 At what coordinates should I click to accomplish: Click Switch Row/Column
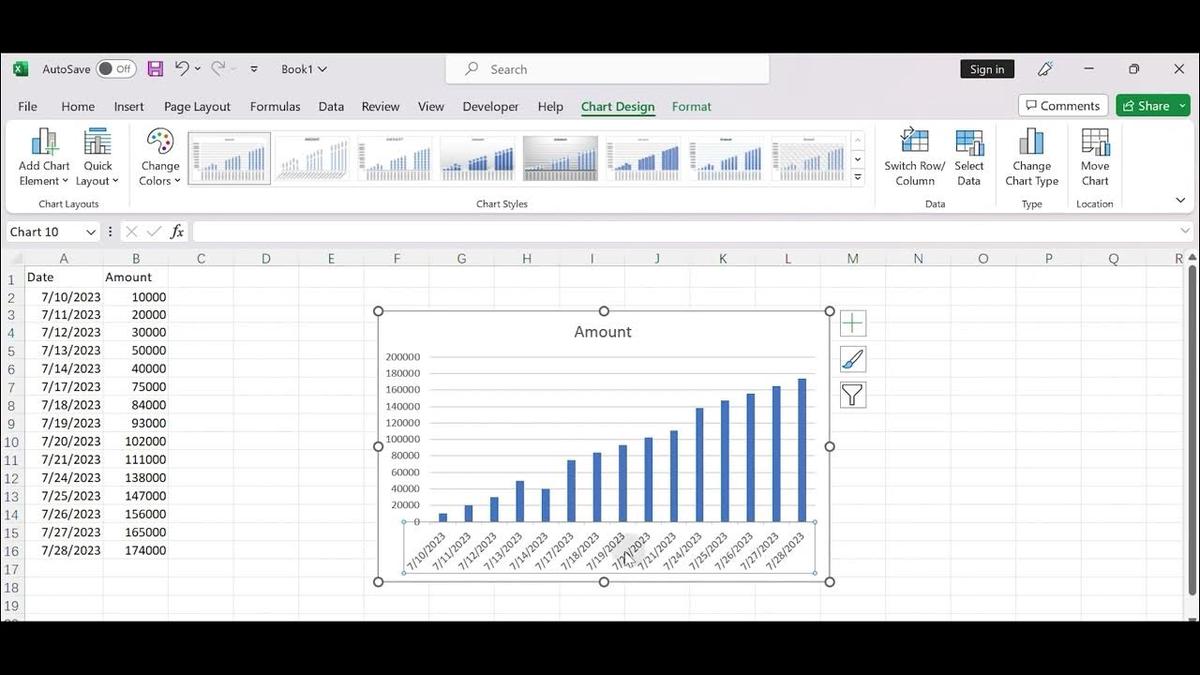[914, 155]
